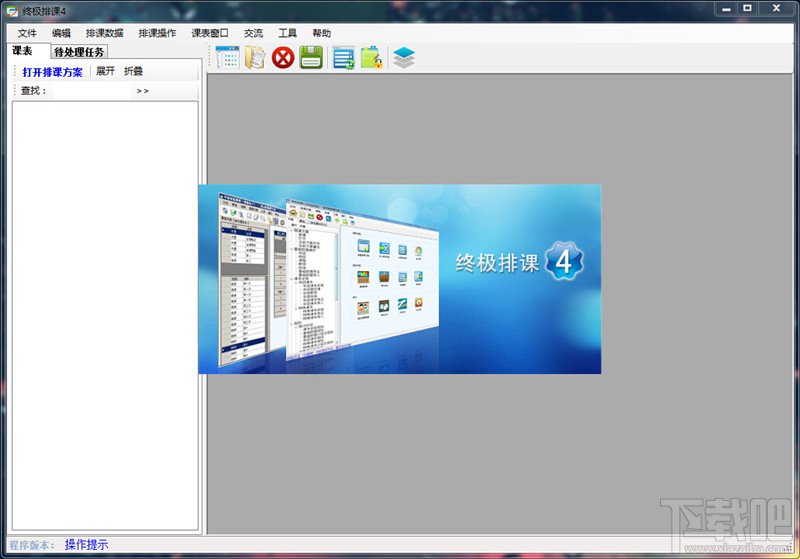Maximize the 终极排课4 window
The height and width of the screenshot is (559, 800).
(x=747, y=9)
